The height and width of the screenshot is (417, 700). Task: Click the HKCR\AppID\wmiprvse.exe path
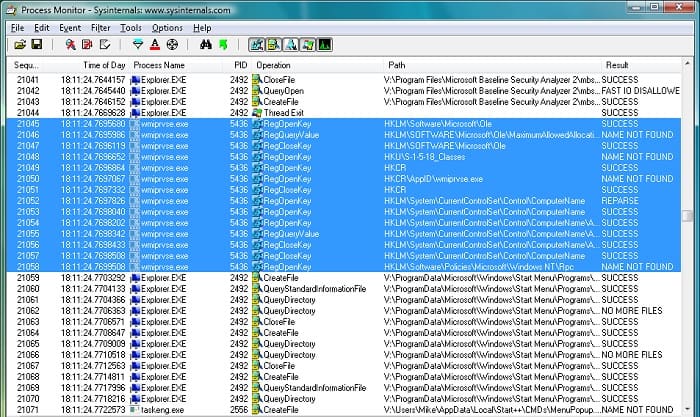tap(433, 179)
